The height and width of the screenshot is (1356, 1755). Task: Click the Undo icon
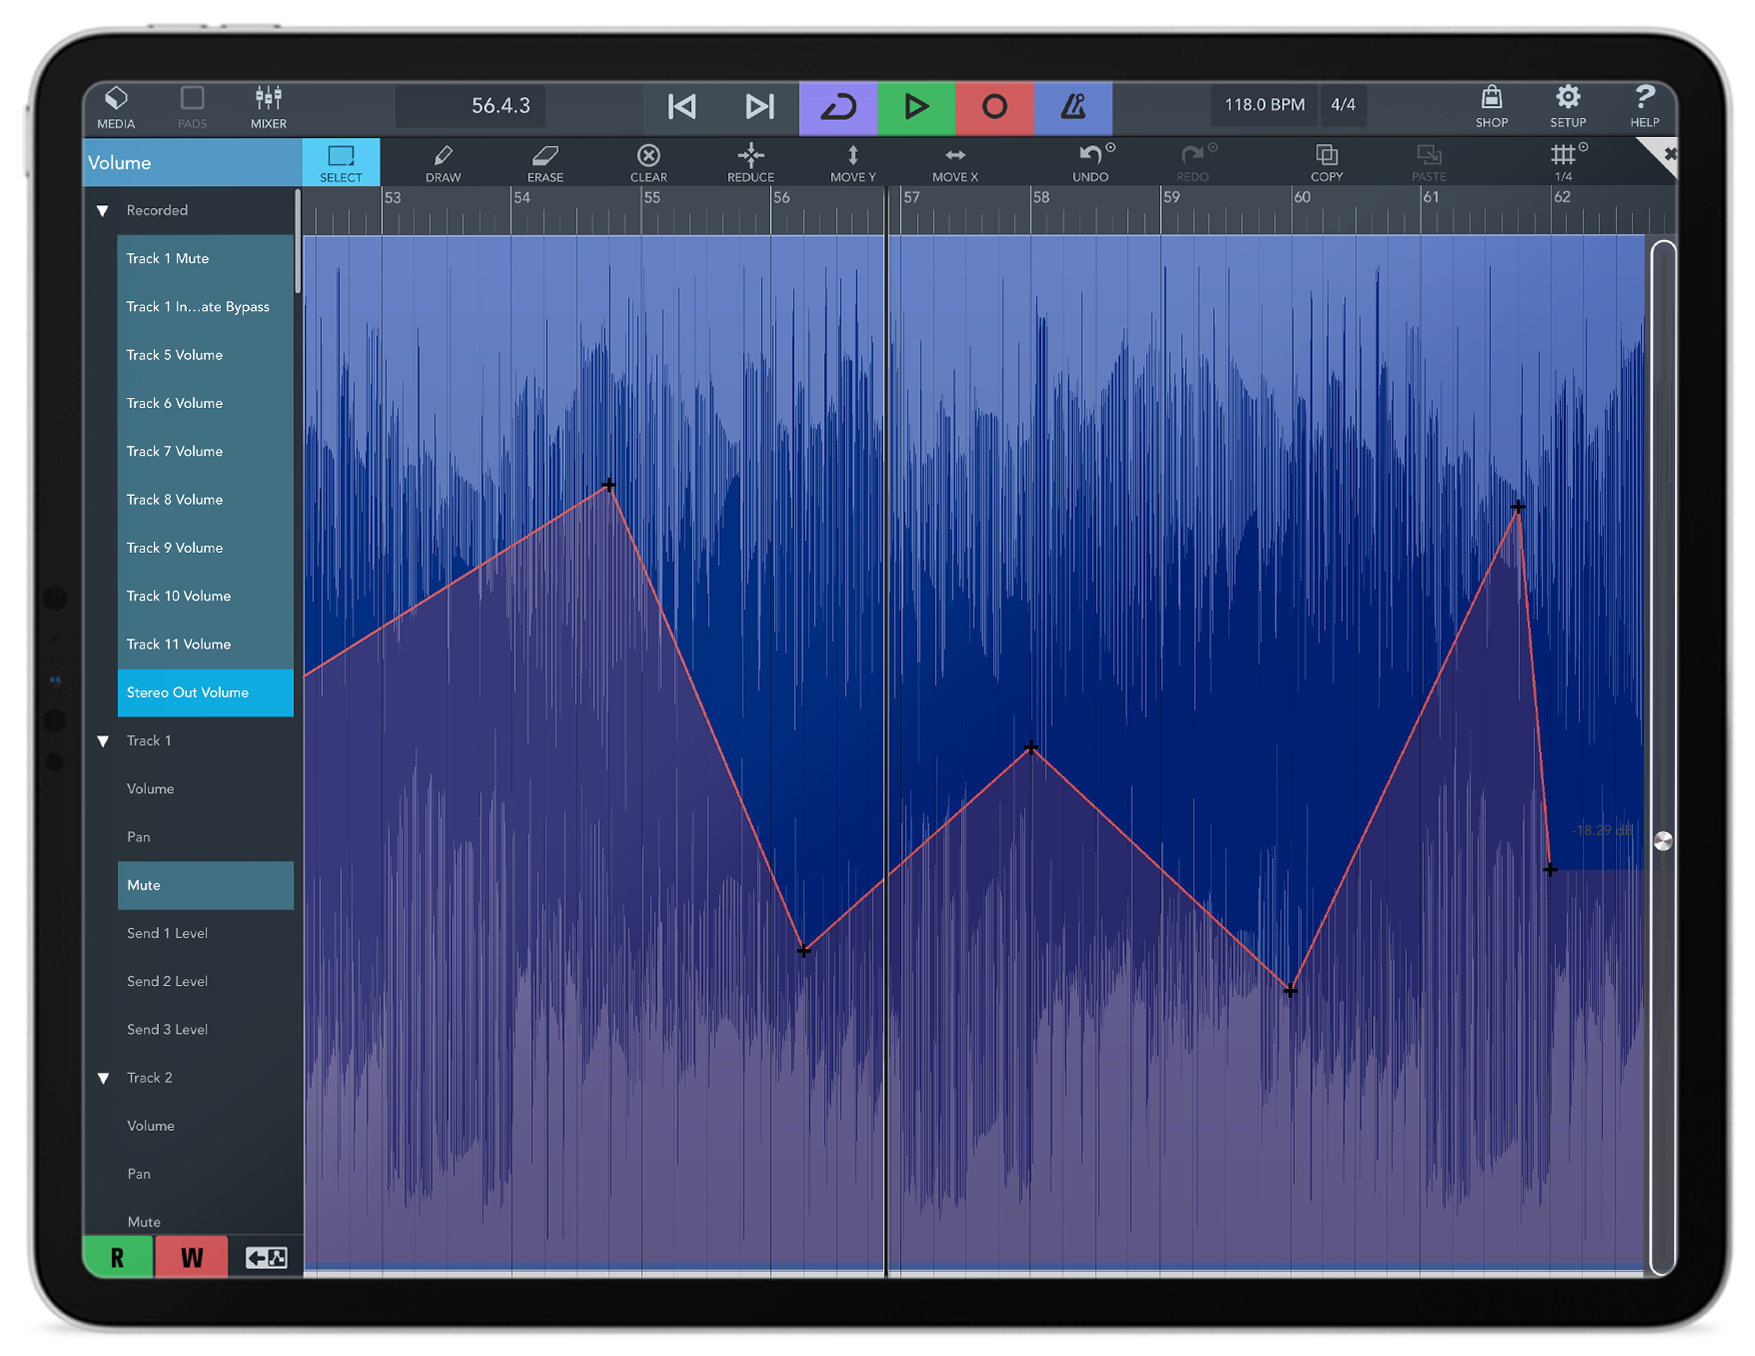(1090, 162)
